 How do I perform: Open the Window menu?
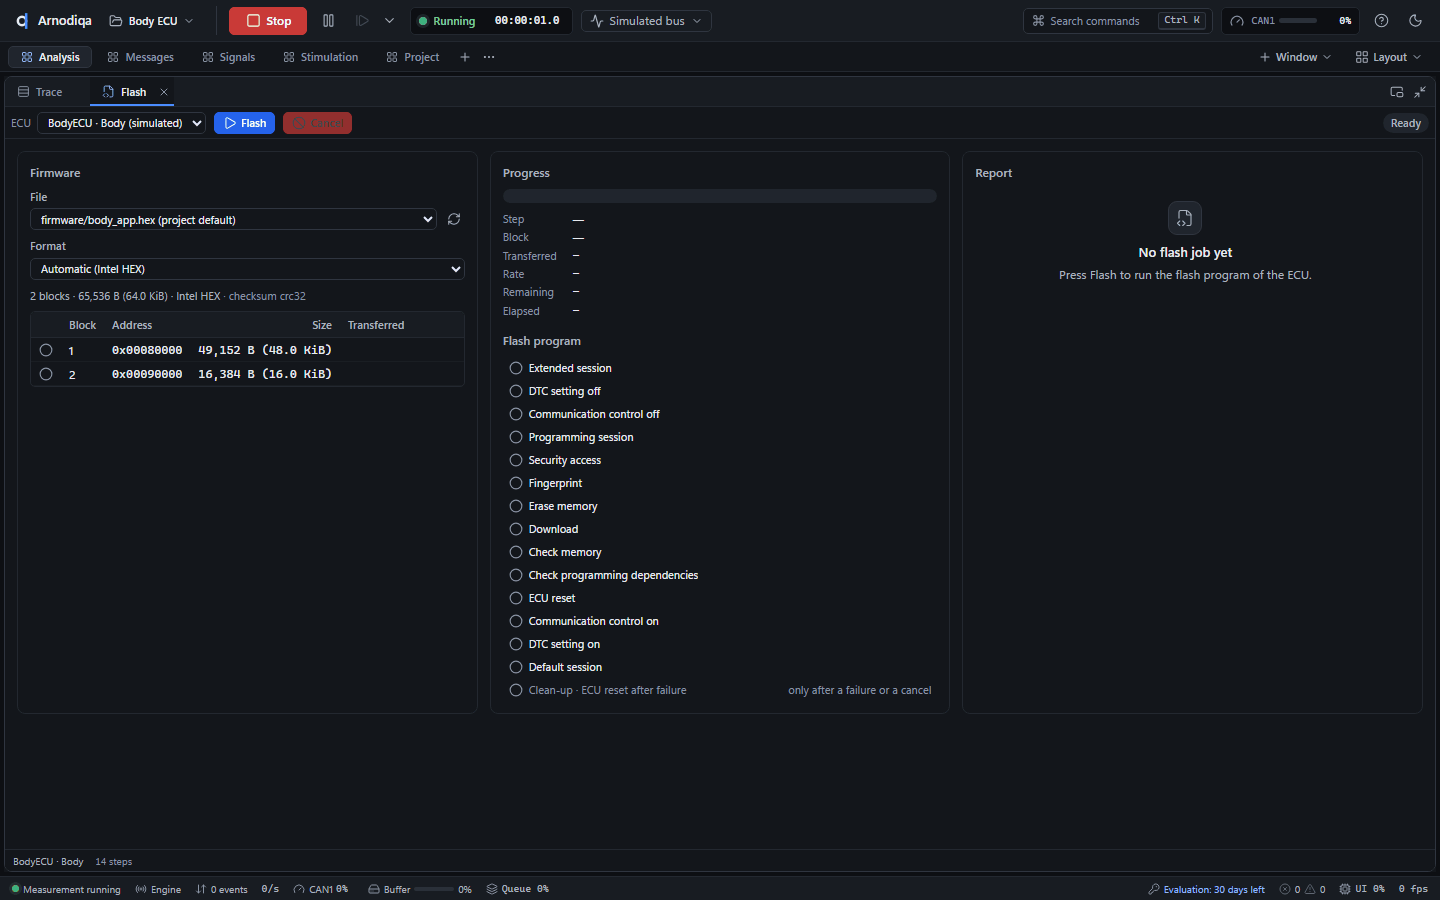pos(1295,57)
